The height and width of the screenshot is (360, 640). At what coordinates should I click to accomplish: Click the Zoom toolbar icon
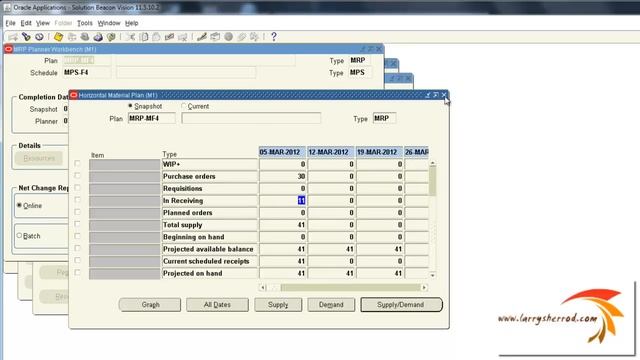(215, 37)
